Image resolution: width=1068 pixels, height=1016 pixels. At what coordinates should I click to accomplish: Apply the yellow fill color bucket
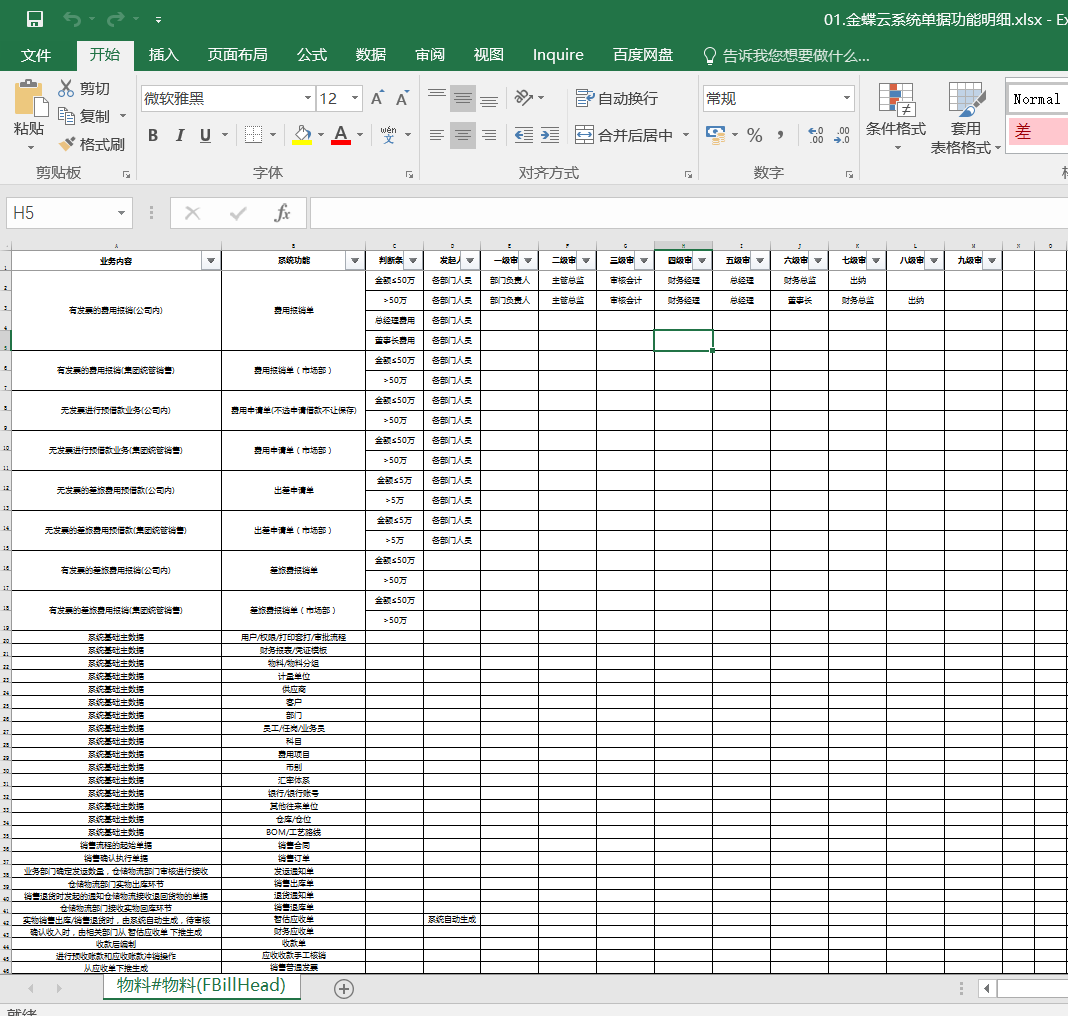click(x=302, y=135)
